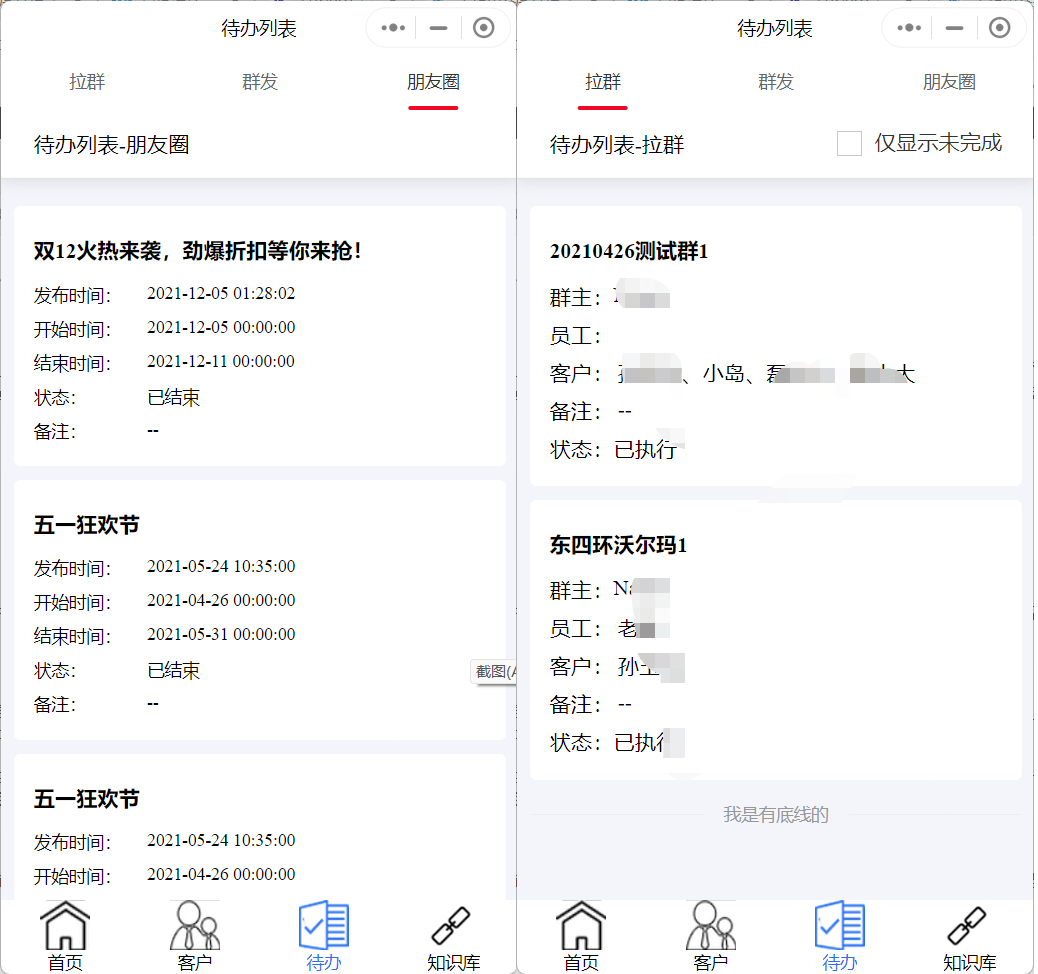1038x974 pixels.
Task: Open the 双12火热来袭 task card
Action: [259, 336]
